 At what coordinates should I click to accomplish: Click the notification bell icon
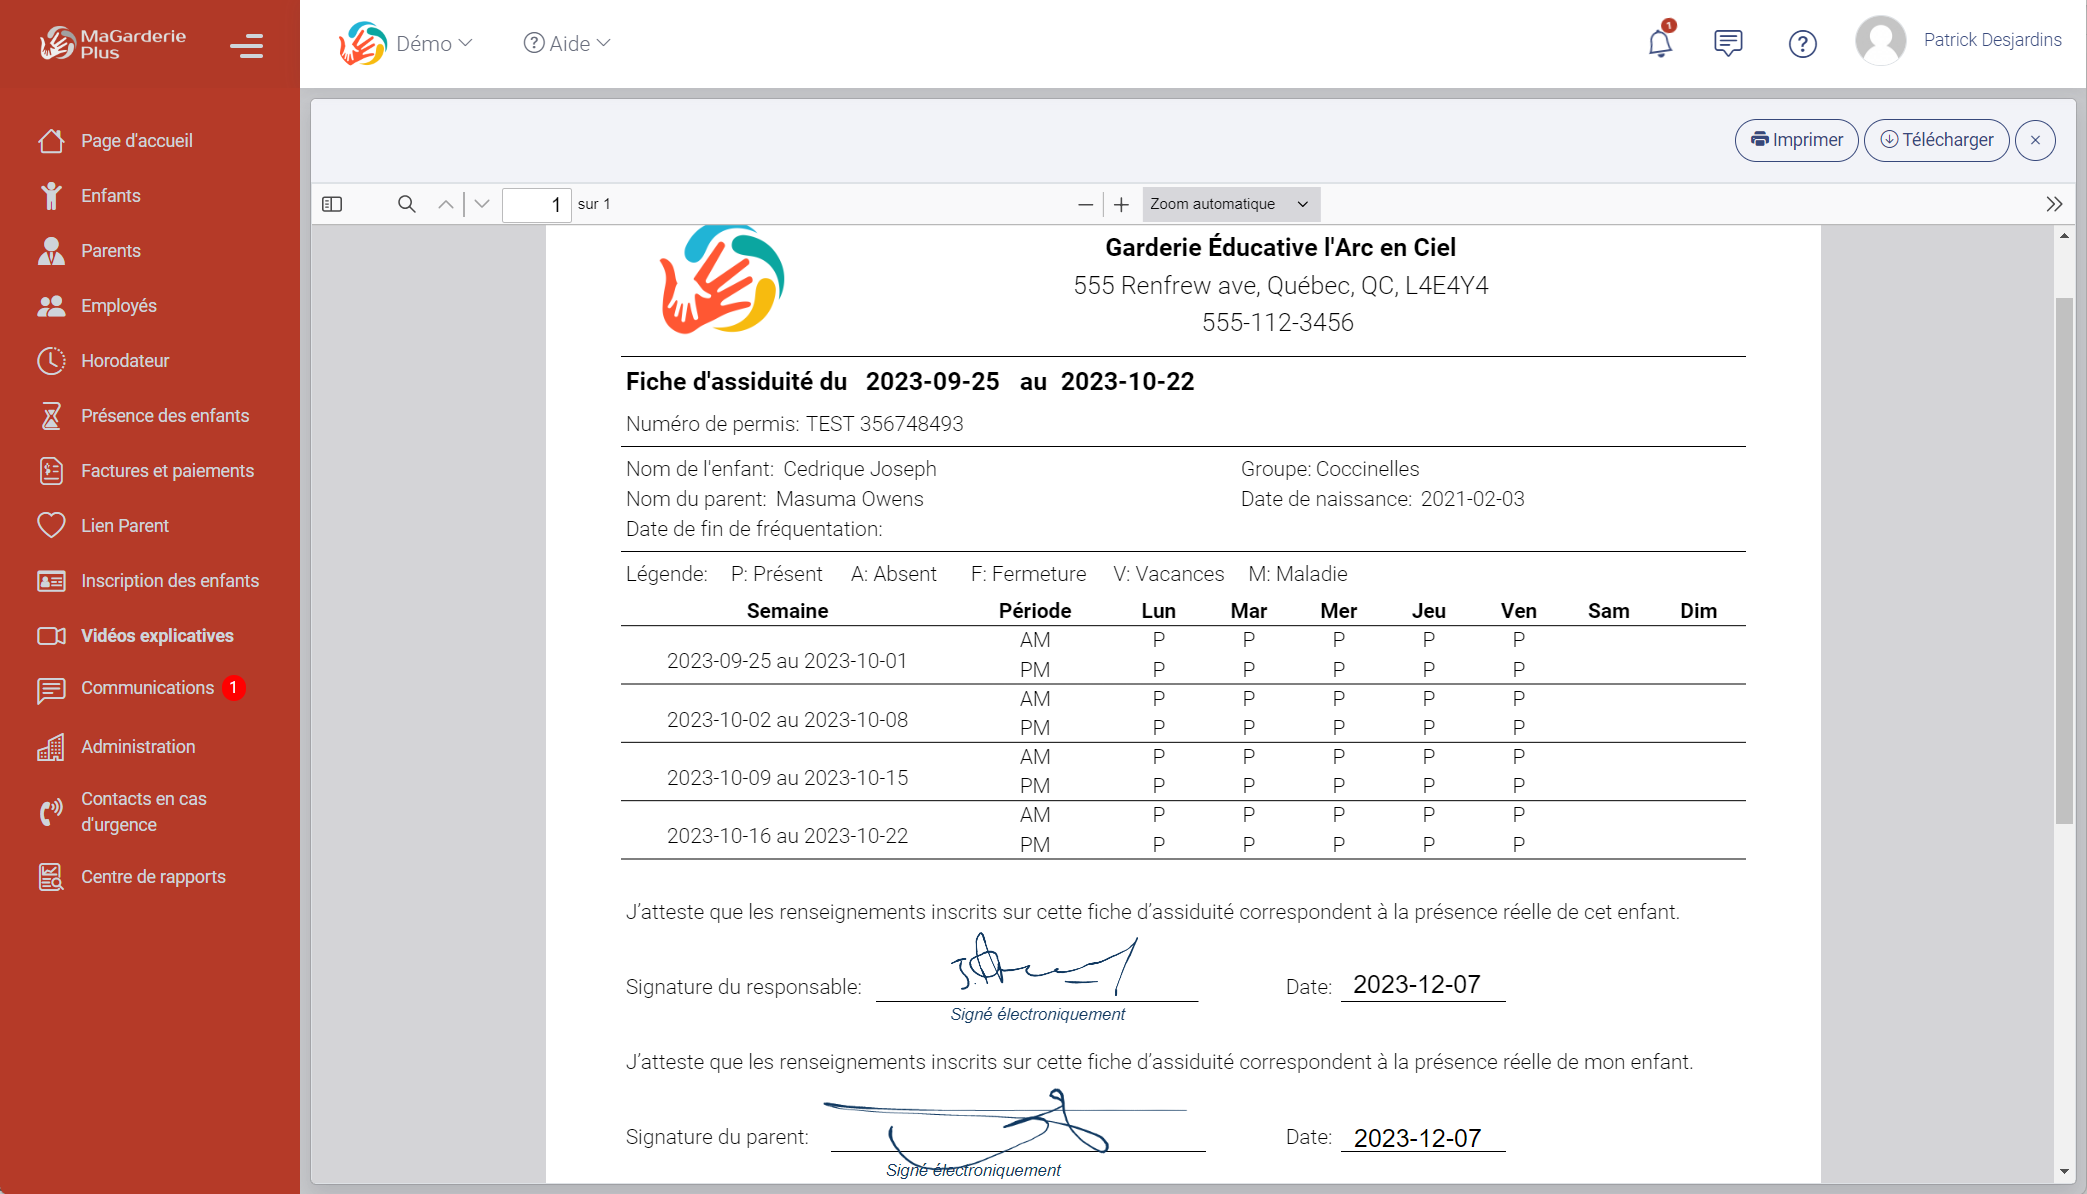[1660, 43]
